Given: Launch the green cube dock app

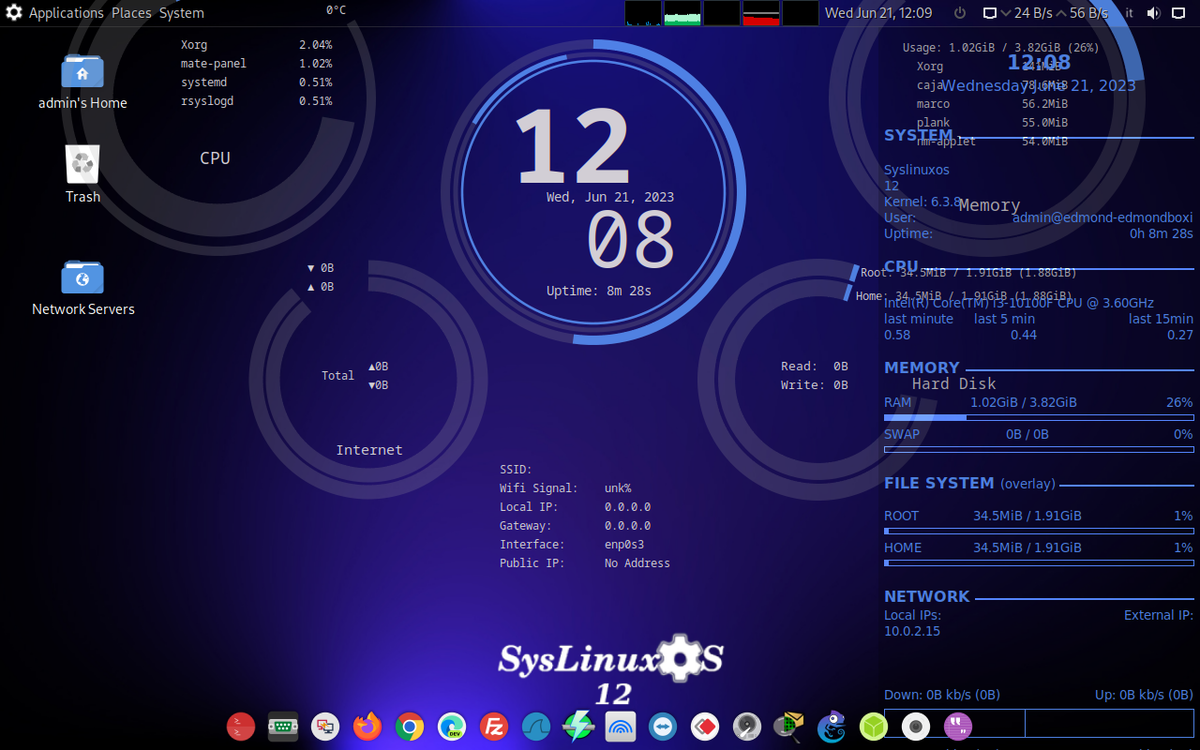Looking at the screenshot, I should 875,726.
